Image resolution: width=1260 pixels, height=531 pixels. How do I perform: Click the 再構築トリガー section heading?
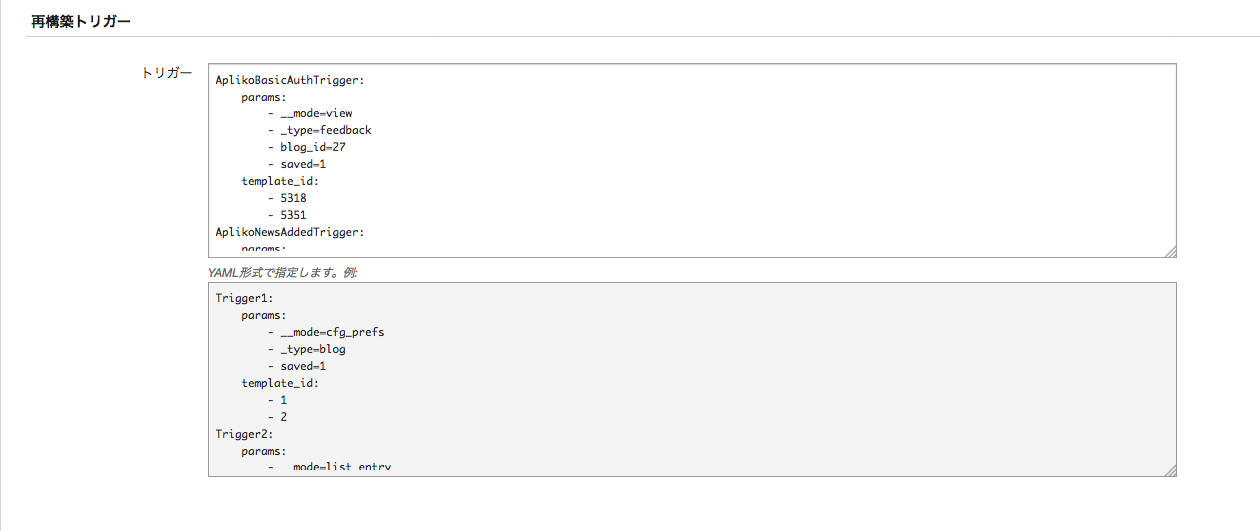[x=81, y=21]
